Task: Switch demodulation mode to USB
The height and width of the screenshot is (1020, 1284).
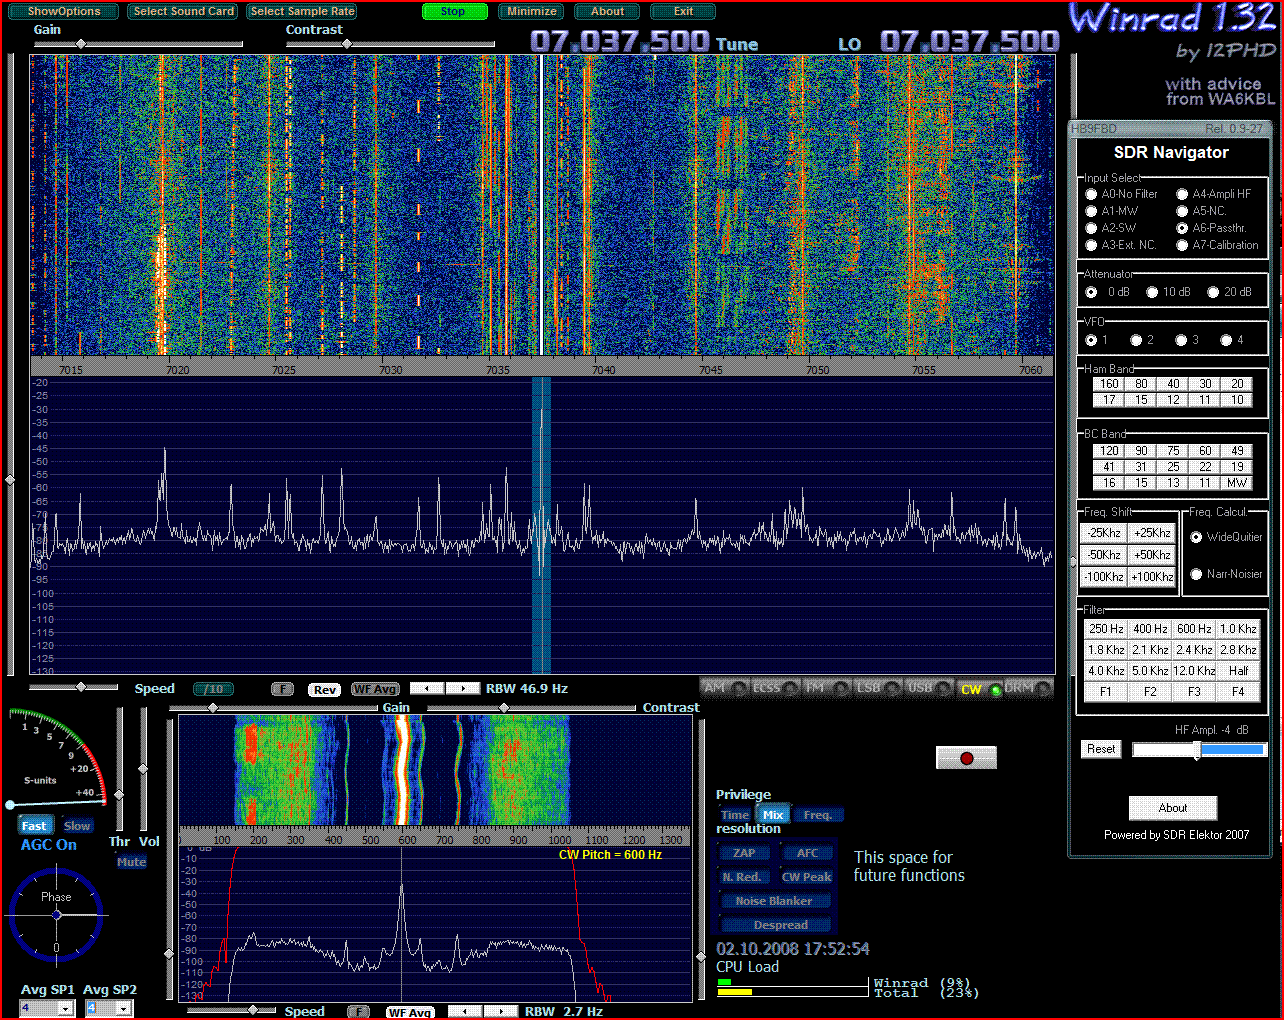Action: pyautogui.click(x=926, y=688)
